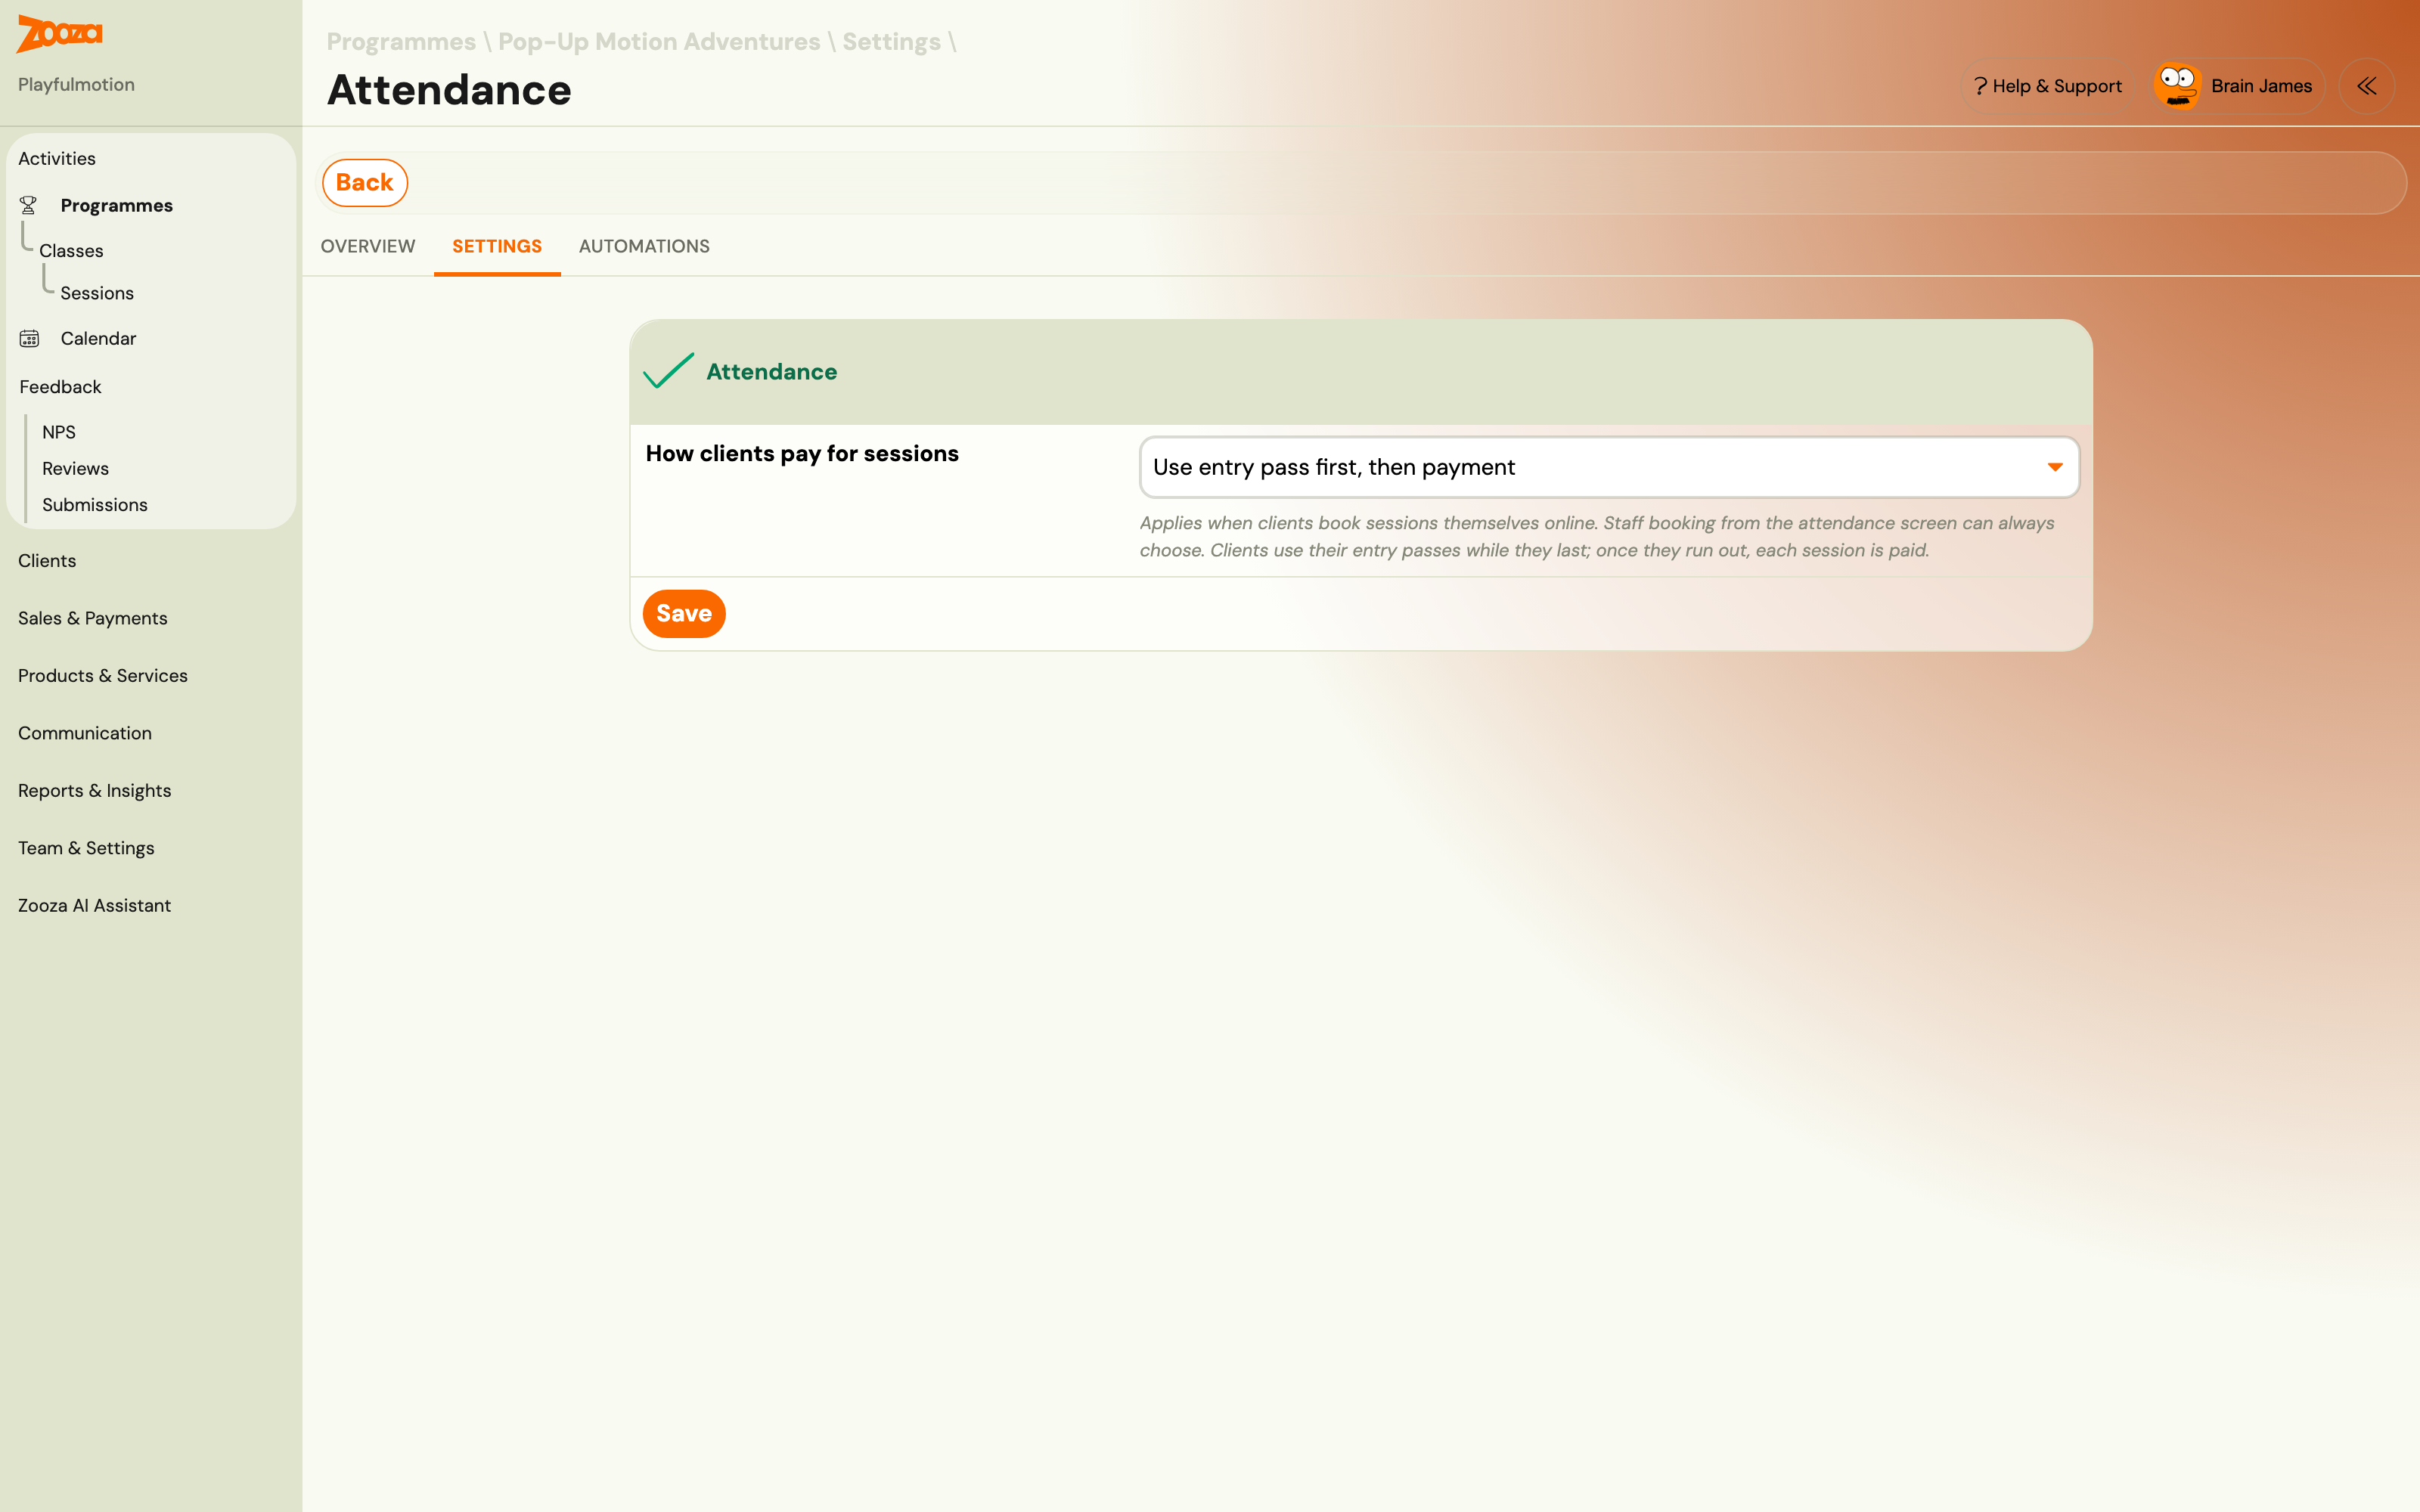
Task: Click the Attendance card heading
Action: pos(771,372)
